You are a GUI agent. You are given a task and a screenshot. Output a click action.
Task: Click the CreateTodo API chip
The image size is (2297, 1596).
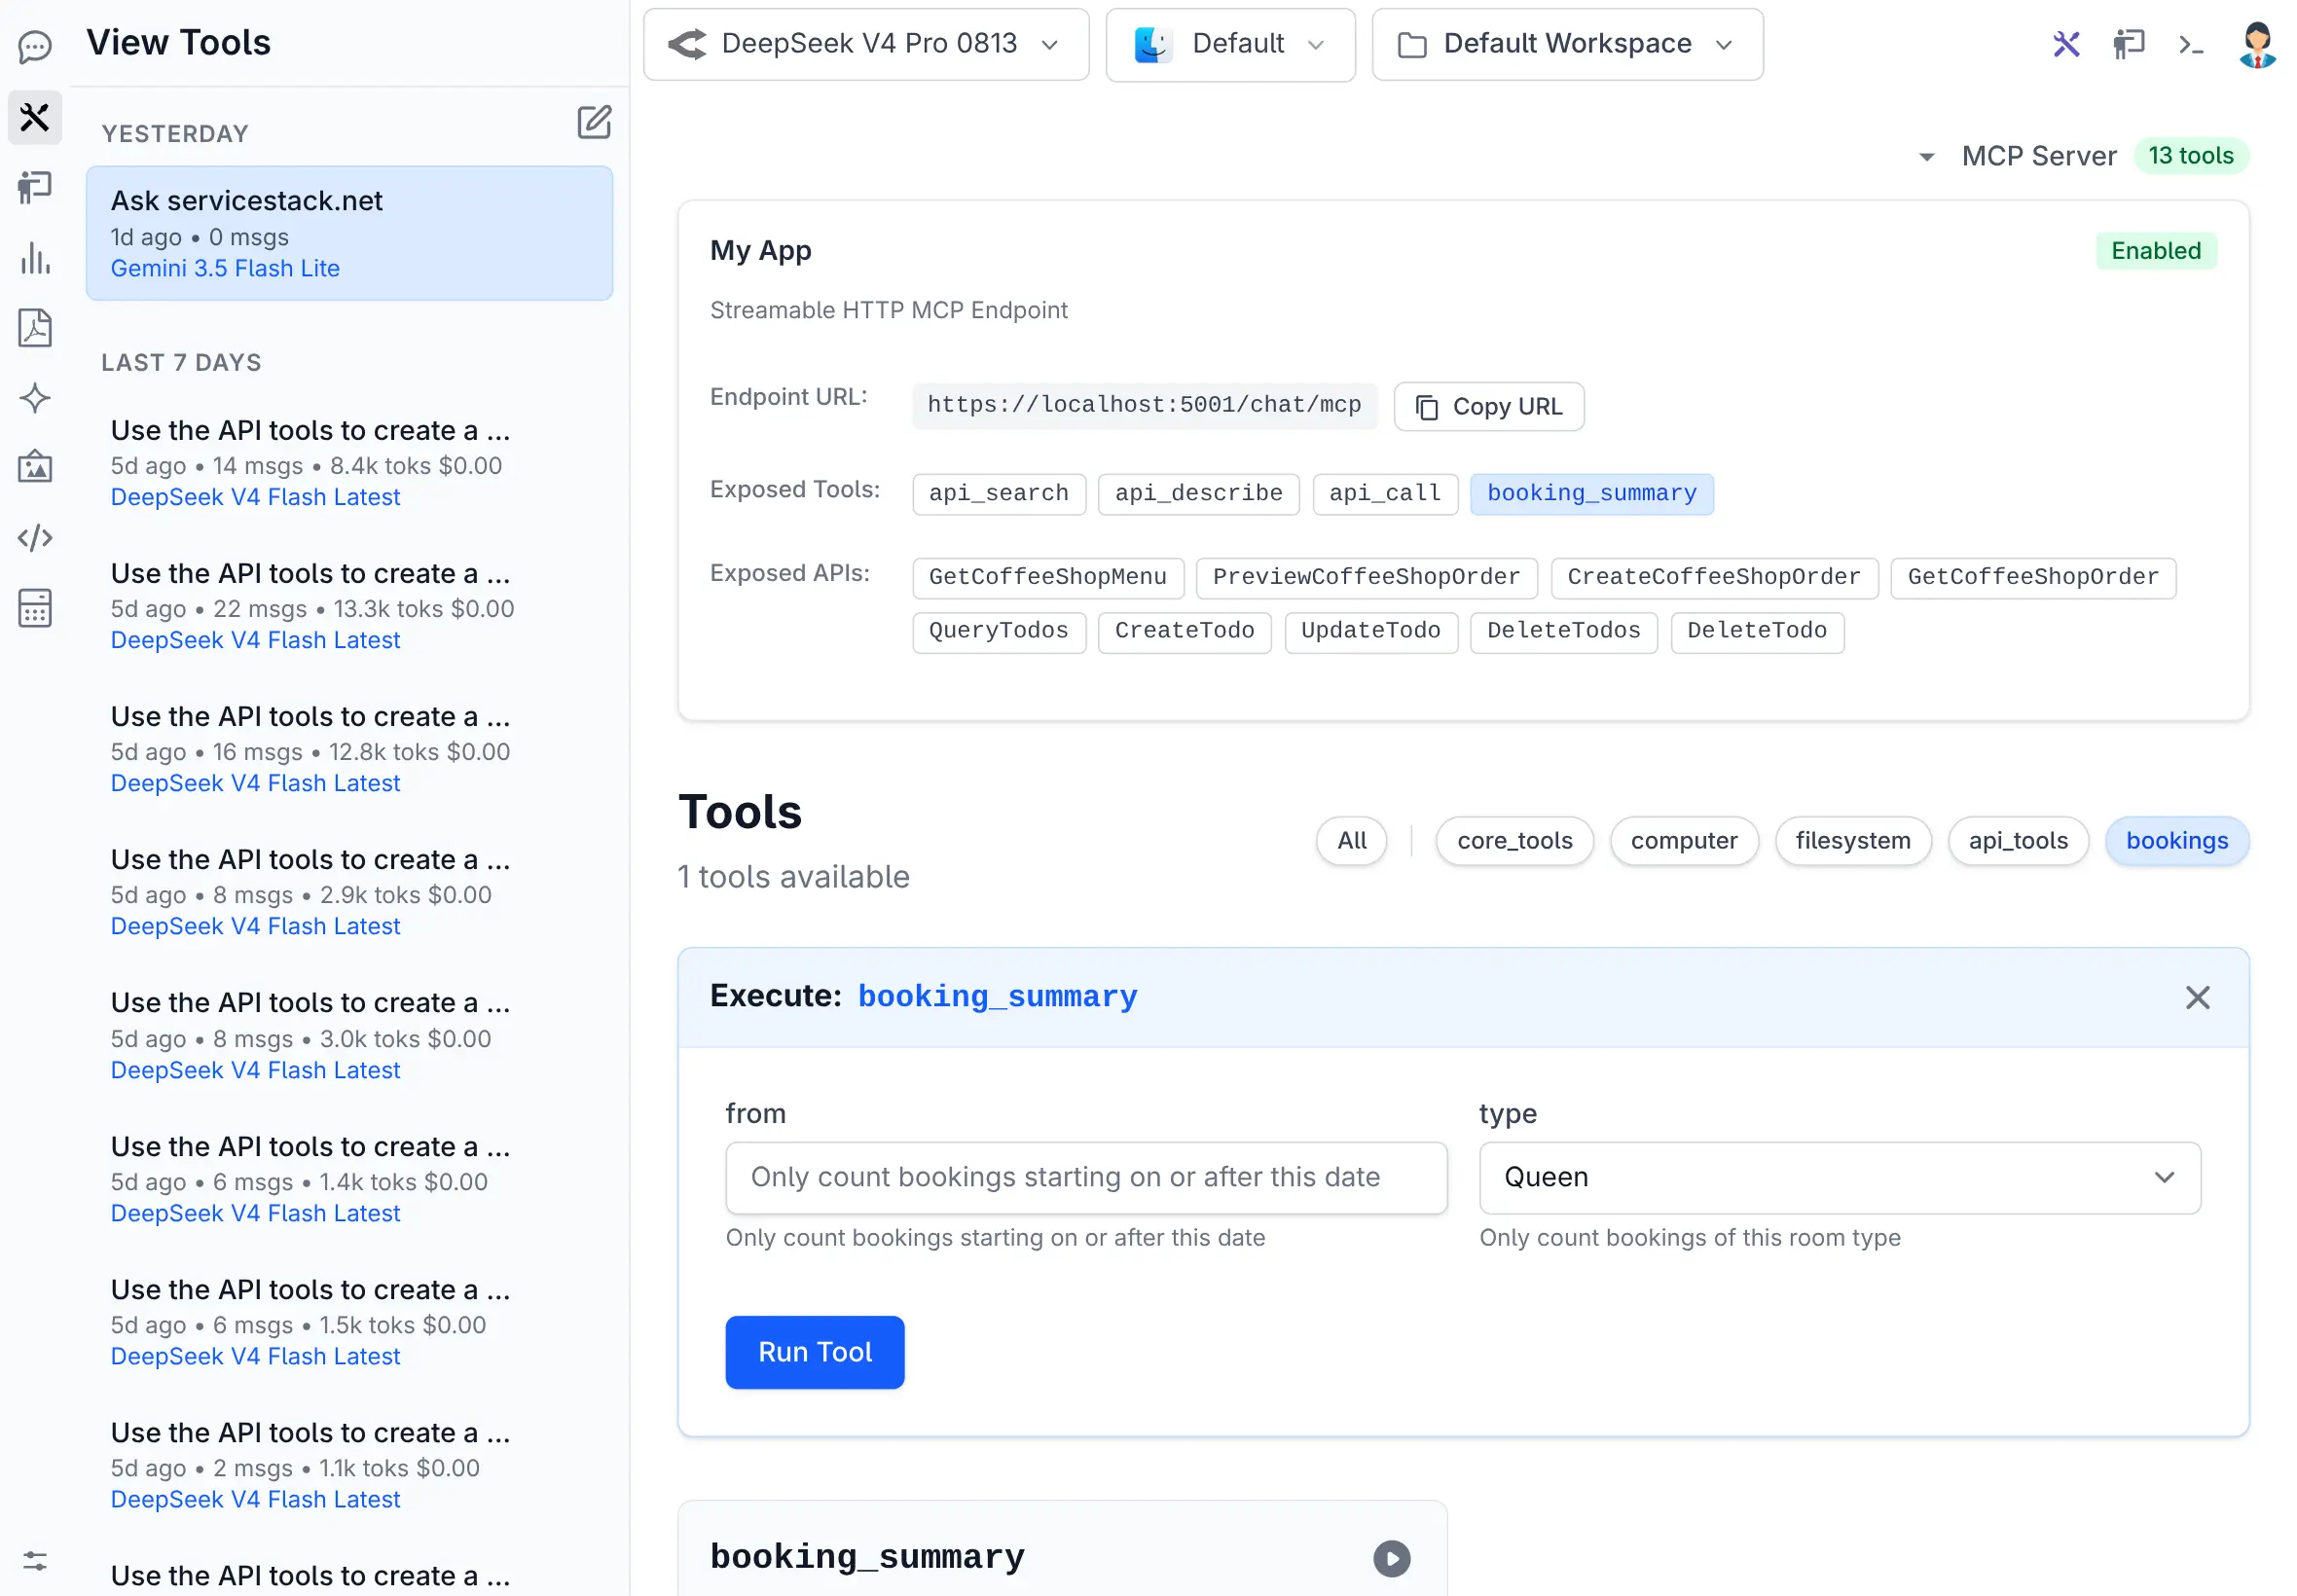1184,632
